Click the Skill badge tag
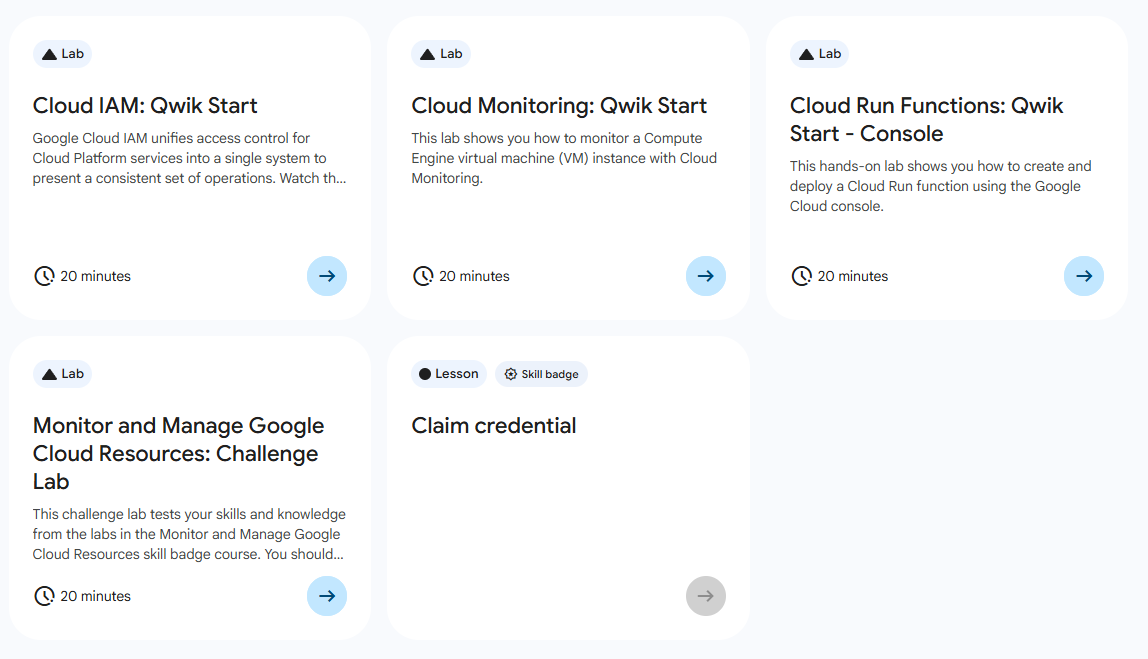 (542, 374)
